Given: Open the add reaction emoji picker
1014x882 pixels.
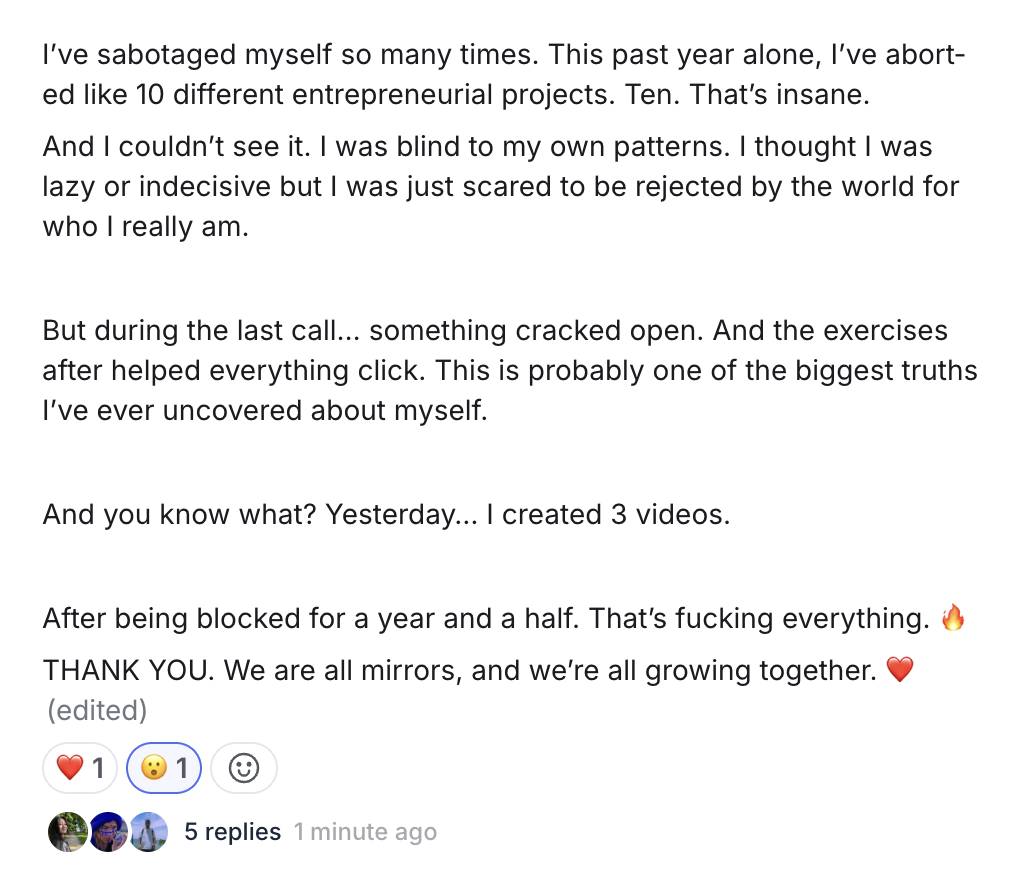Looking at the screenshot, I should point(244,768).
